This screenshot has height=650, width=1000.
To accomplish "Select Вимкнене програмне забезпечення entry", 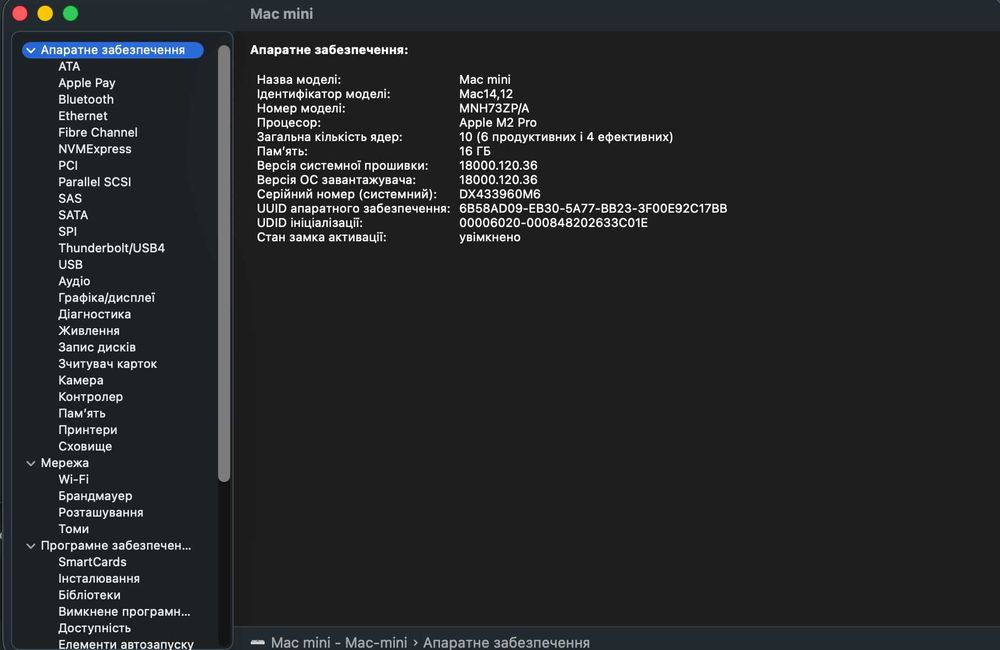I will tap(124, 612).
